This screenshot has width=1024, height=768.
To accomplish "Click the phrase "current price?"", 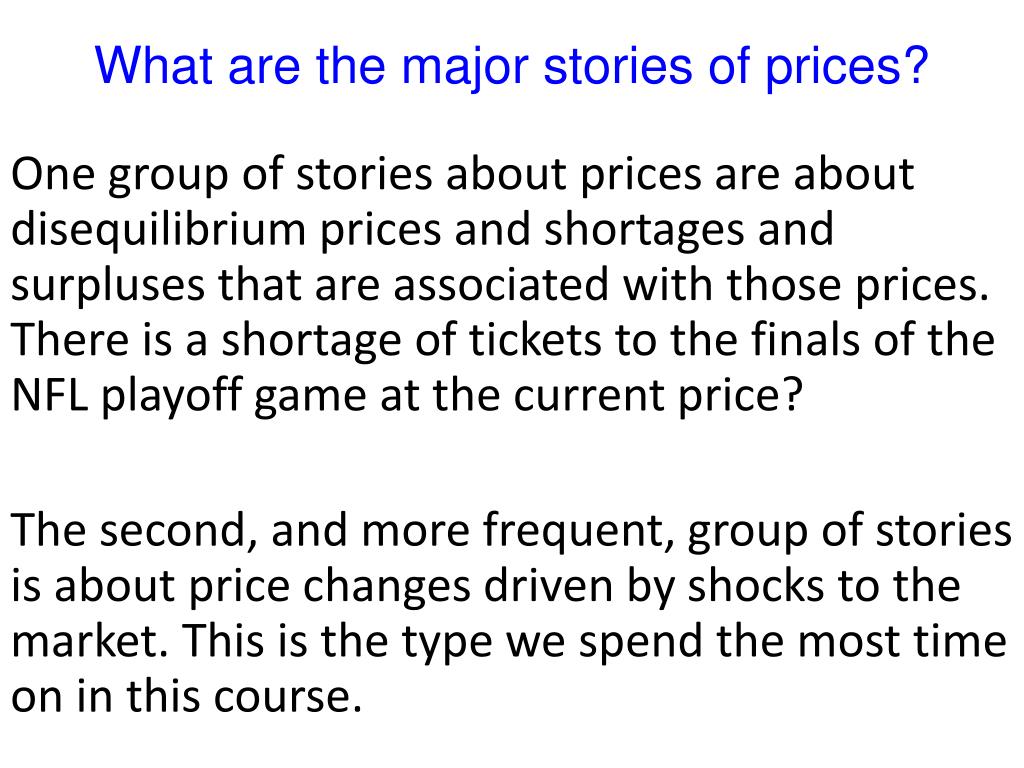I will 657,396.
